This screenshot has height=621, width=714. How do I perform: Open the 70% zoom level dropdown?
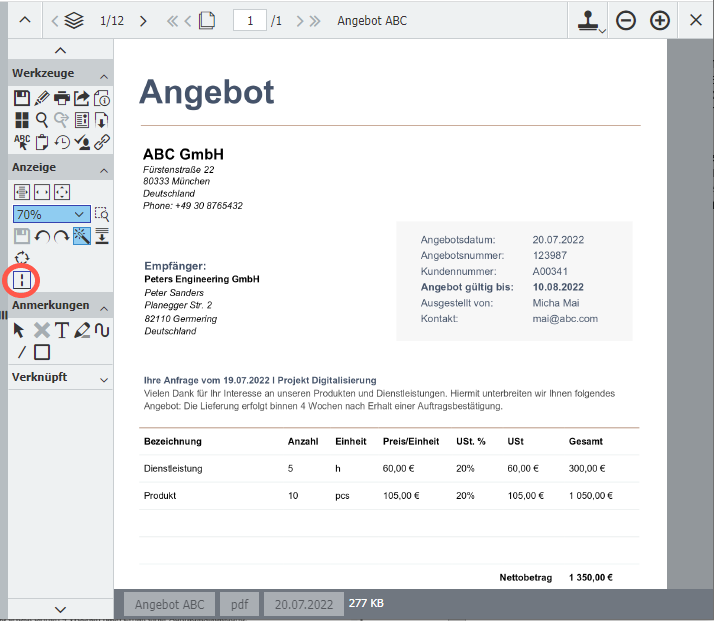(x=52, y=214)
